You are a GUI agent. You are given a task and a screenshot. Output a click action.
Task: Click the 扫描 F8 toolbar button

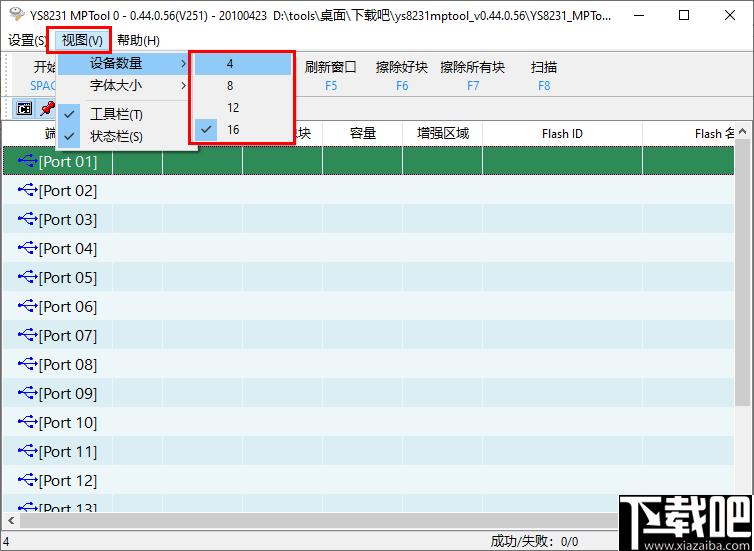pos(544,75)
